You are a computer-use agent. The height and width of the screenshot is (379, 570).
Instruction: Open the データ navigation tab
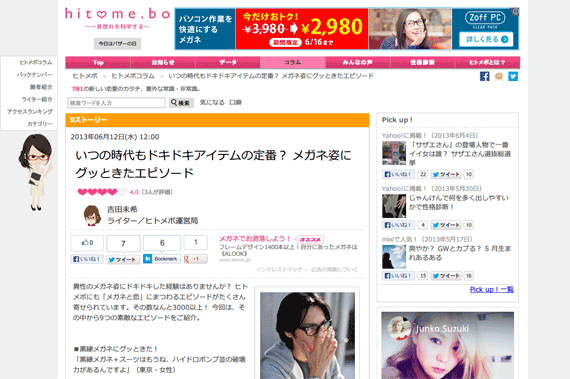point(228,63)
